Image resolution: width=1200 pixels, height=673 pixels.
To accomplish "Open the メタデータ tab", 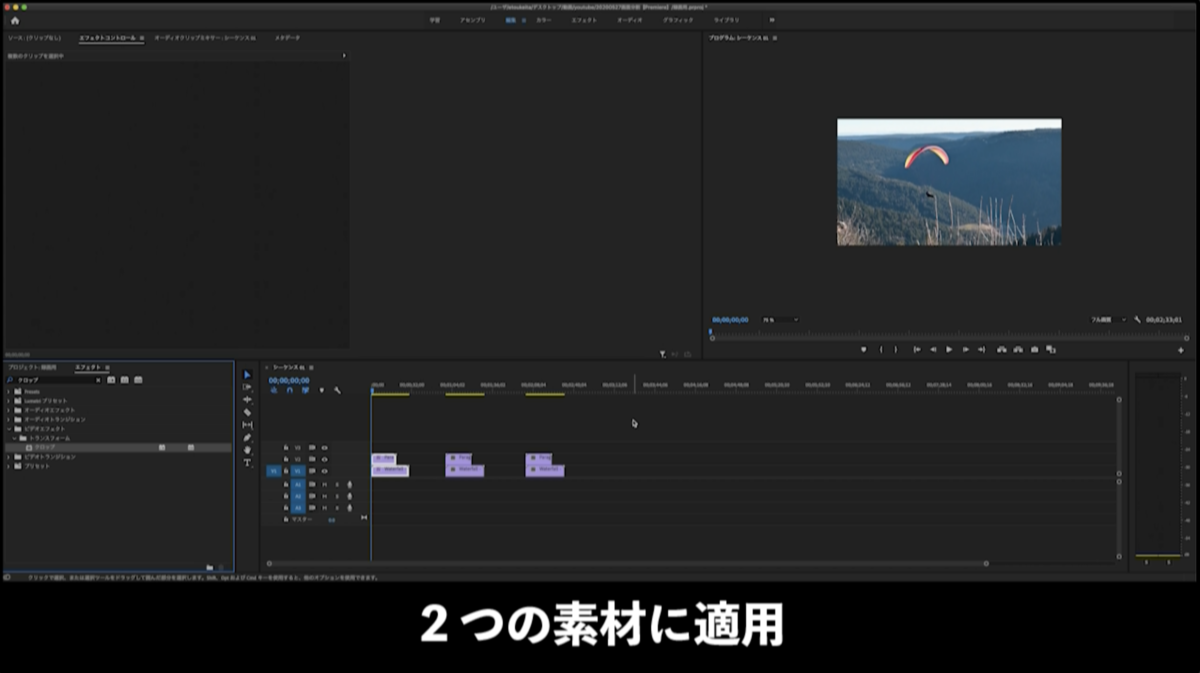I will pos(287,38).
